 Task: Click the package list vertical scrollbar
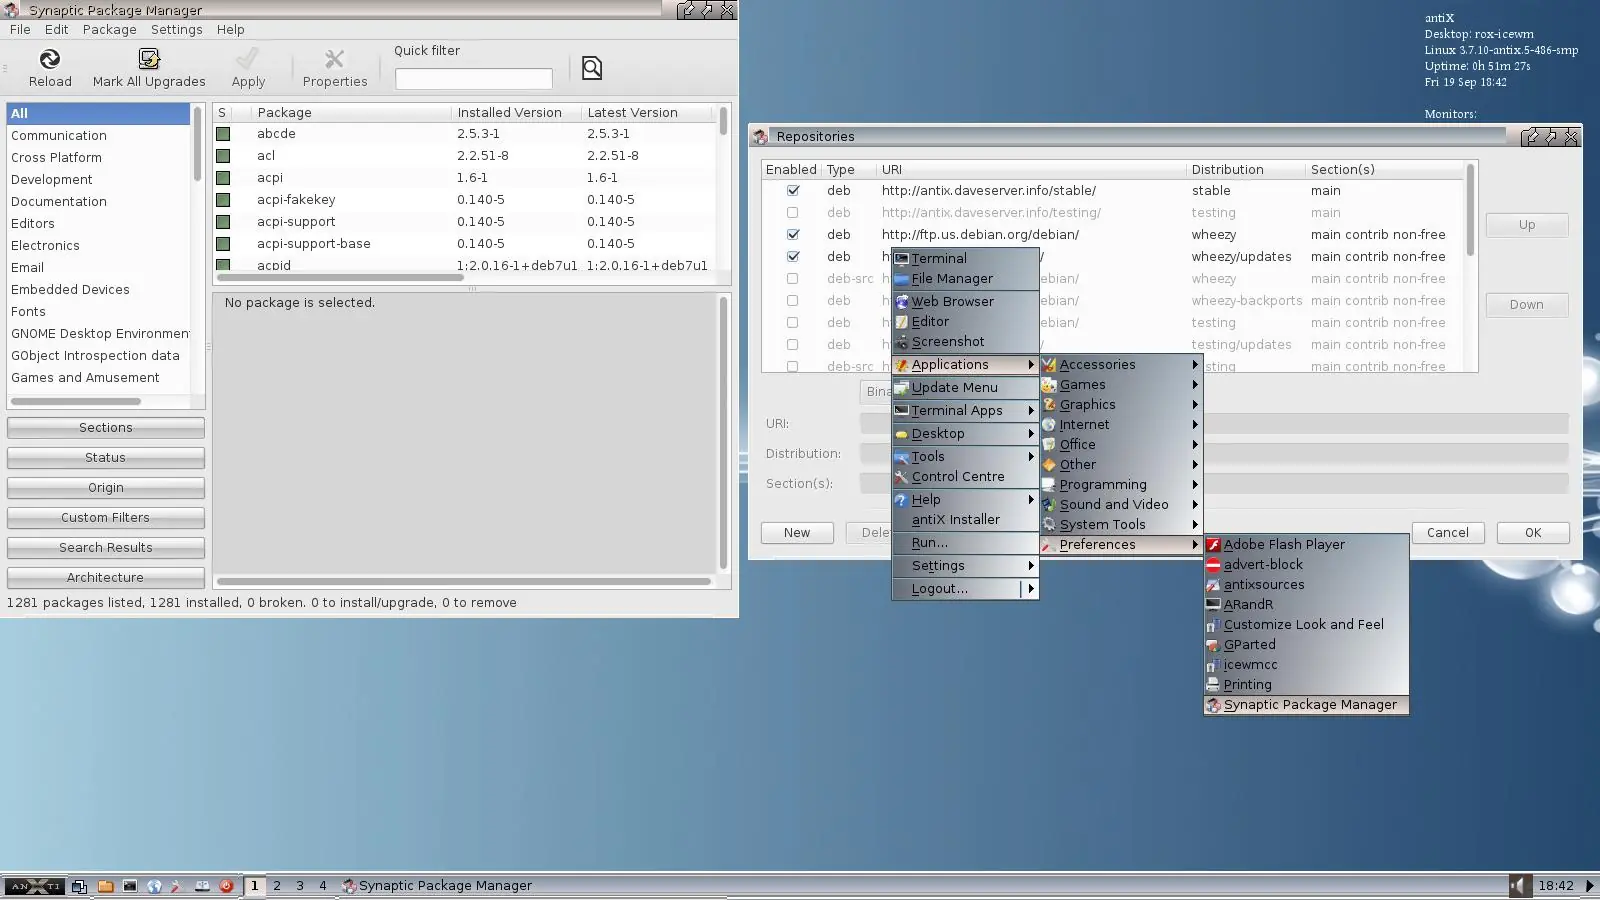point(723,122)
